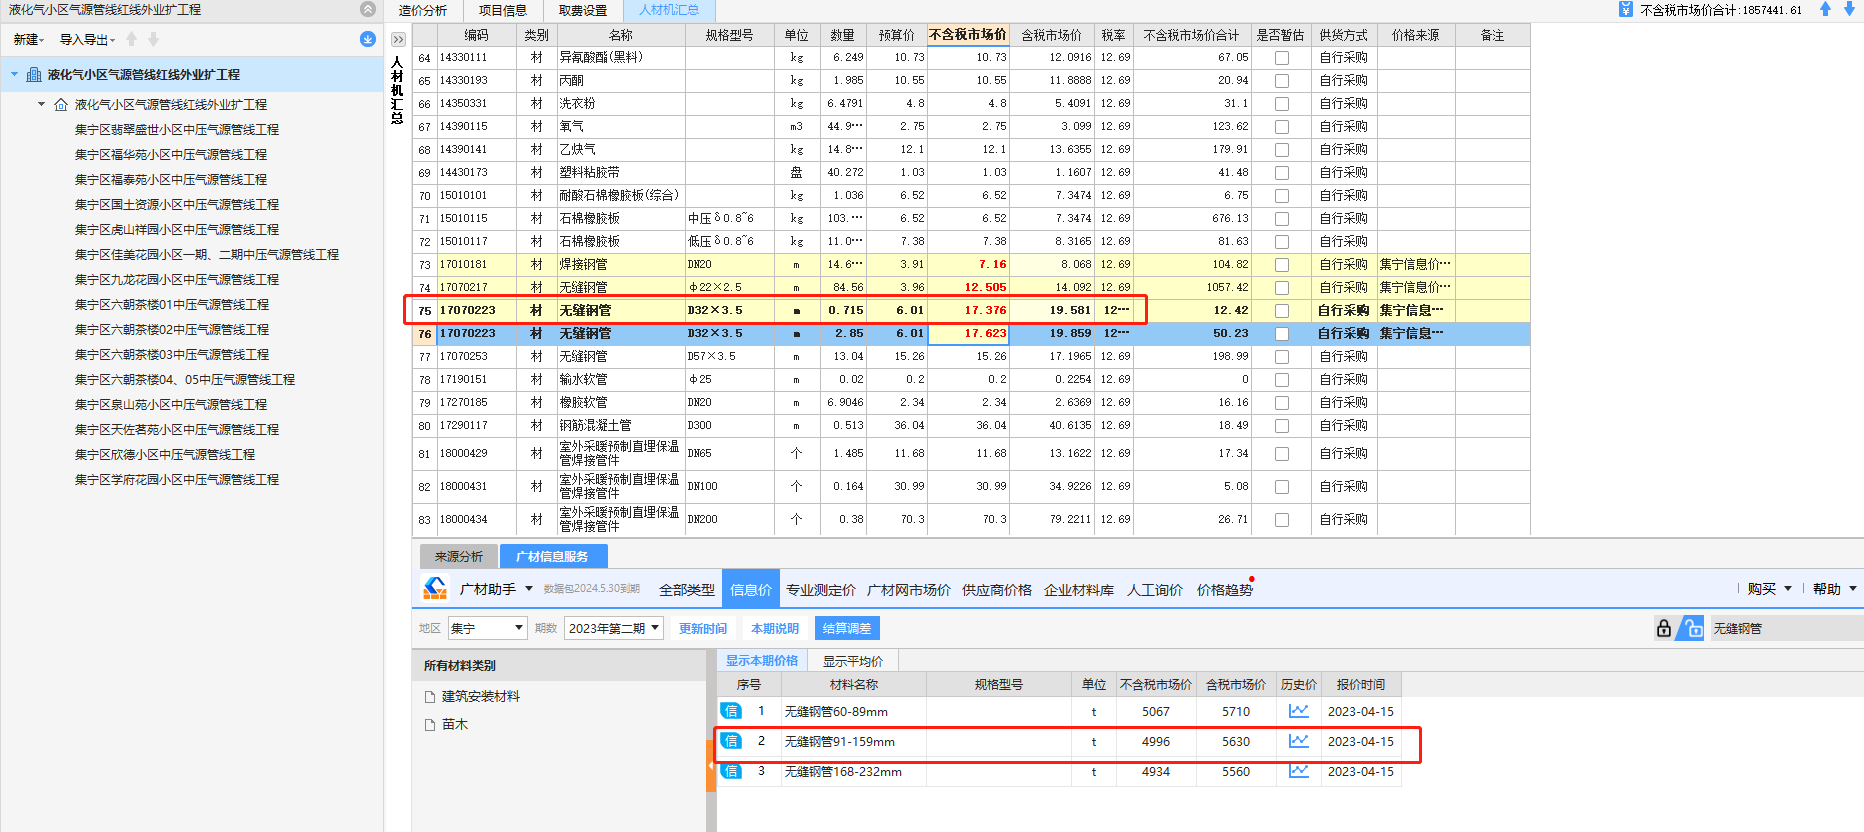Open history price chart for 无缝钢管91-159mm
Image resolution: width=1864 pixels, height=832 pixels.
(x=1299, y=741)
